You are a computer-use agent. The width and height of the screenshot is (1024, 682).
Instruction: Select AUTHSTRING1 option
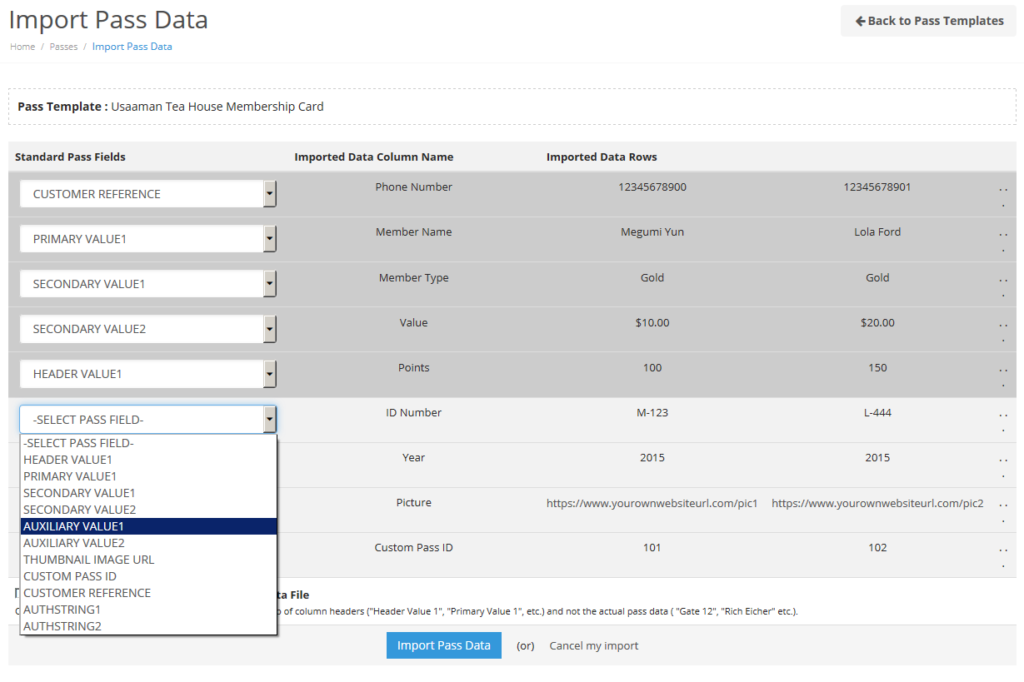pos(149,609)
